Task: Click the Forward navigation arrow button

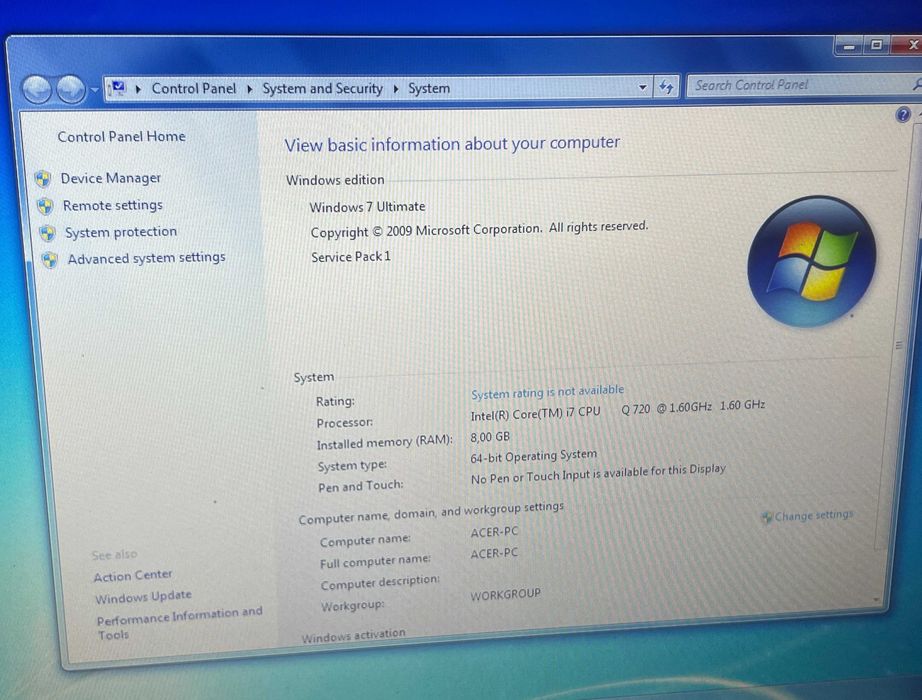Action: click(71, 91)
